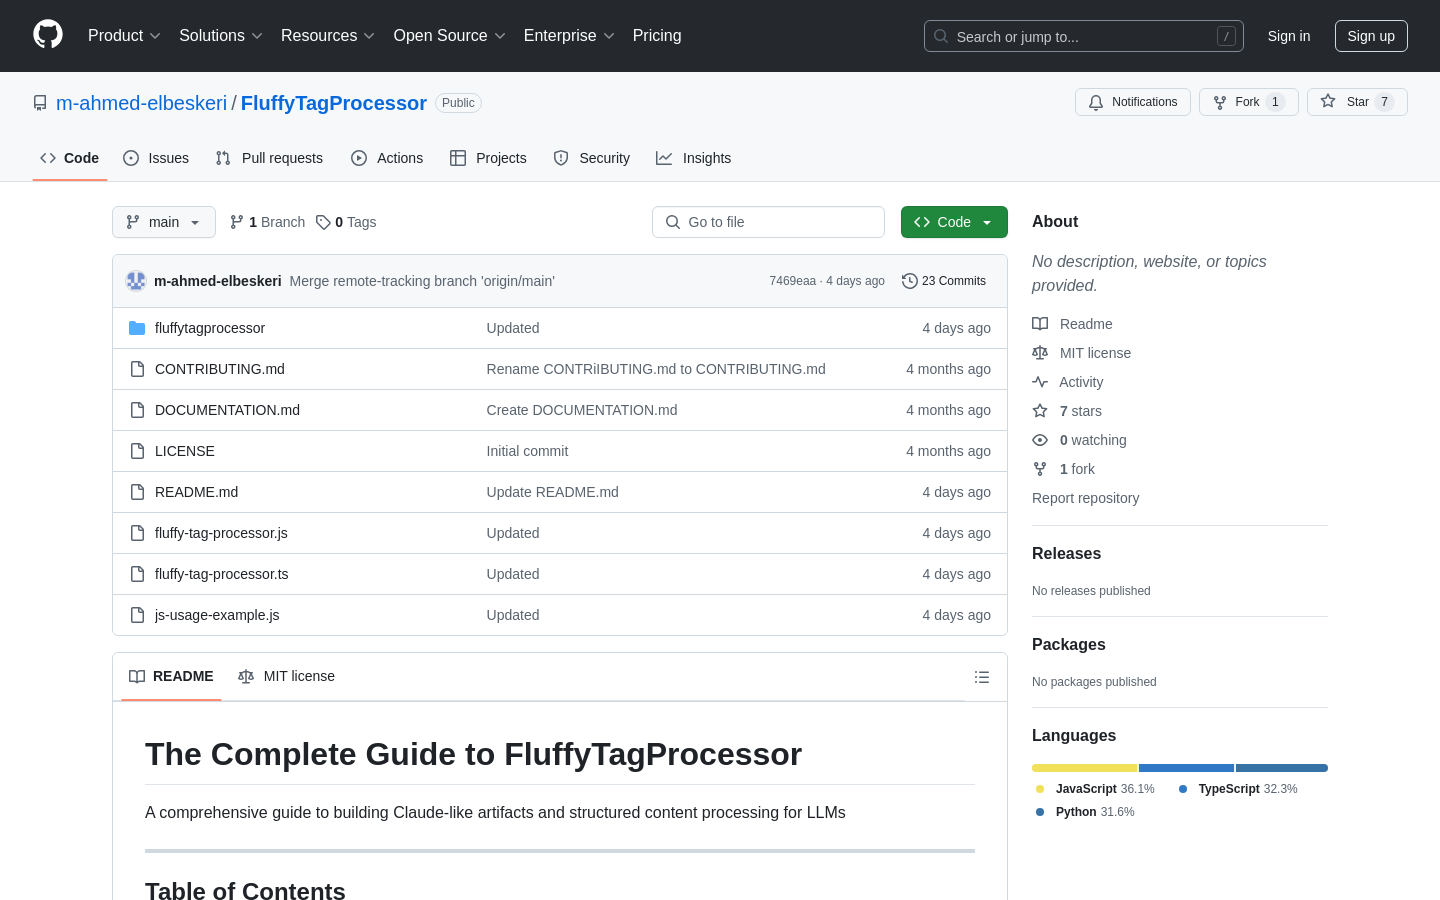The height and width of the screenshot is (900, 1440).
Task: Open the 'Initial commit' message link
Action: [x=527, y=451]
